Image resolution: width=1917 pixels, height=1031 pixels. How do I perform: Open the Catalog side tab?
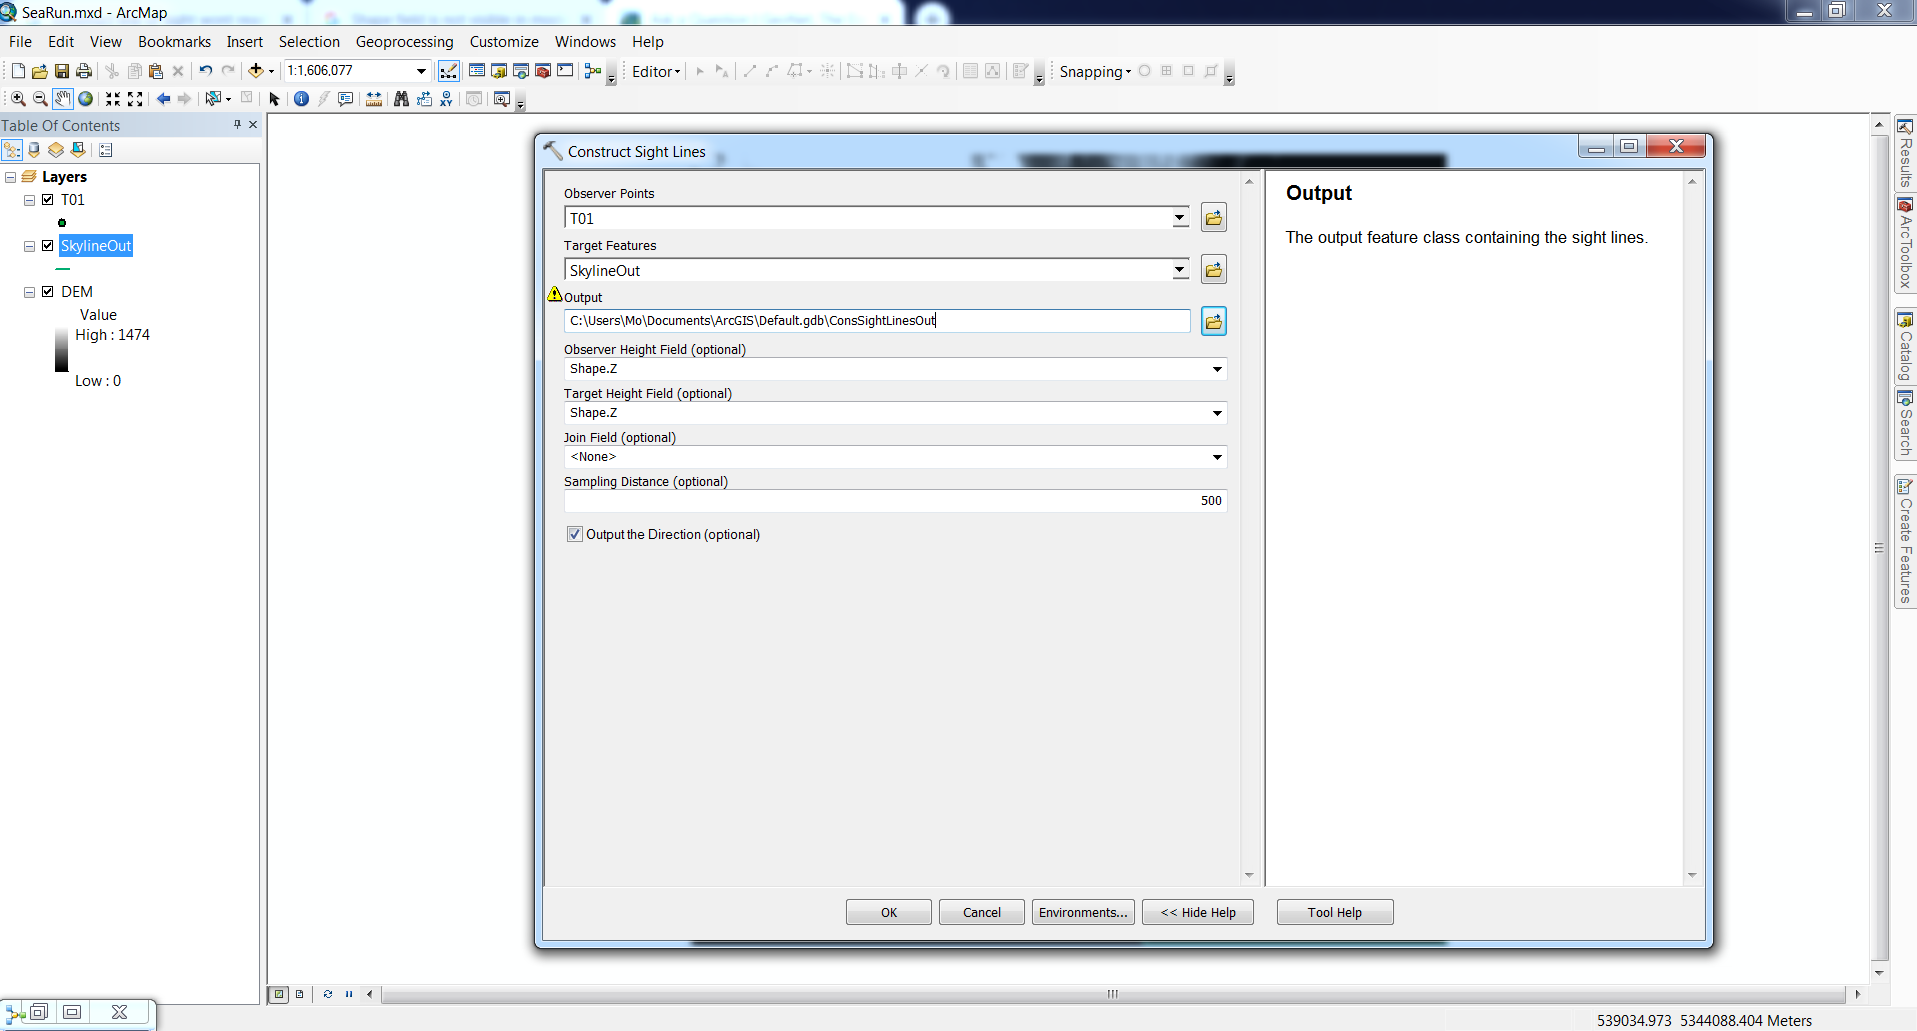tap(1906, 346)
